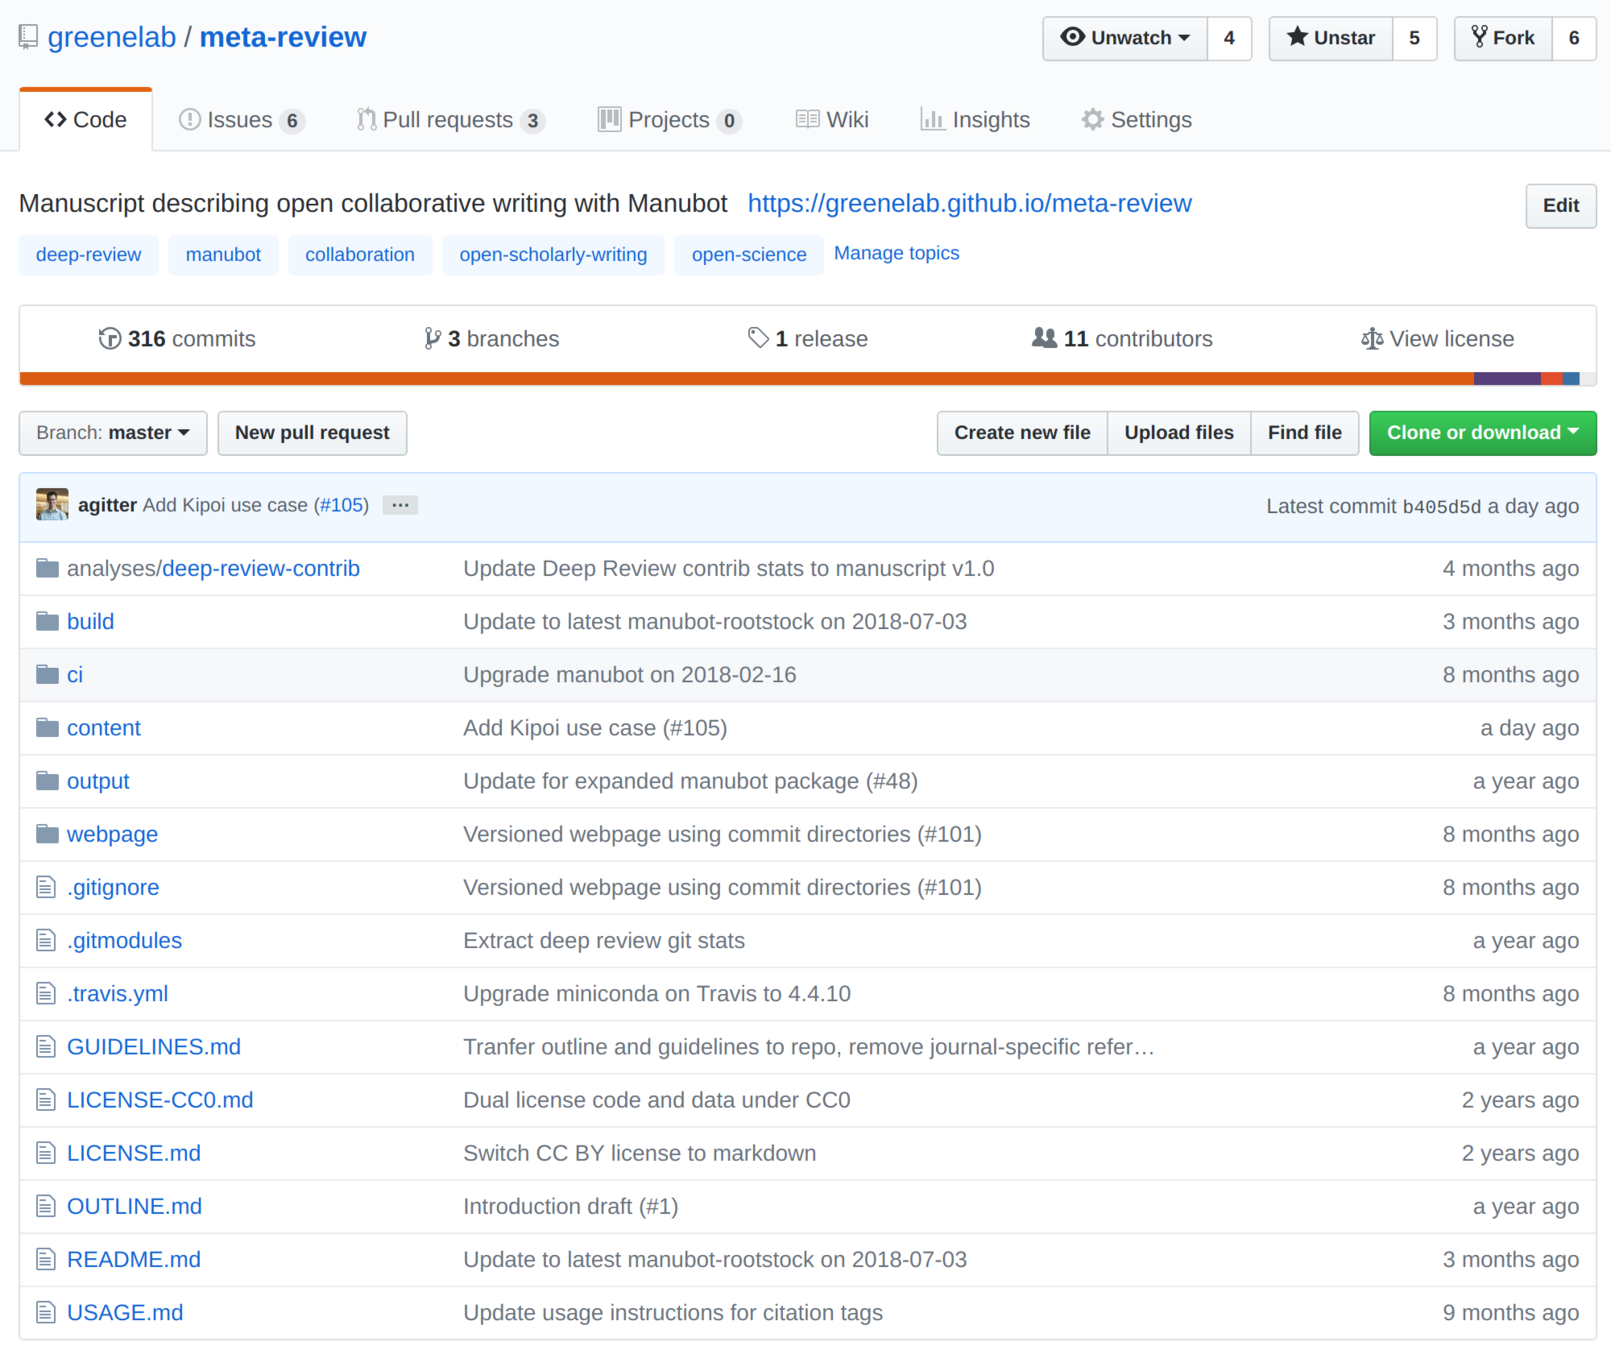Open the Projects tab
The height and width of the screenshot is (1350, 1611).
669,120
